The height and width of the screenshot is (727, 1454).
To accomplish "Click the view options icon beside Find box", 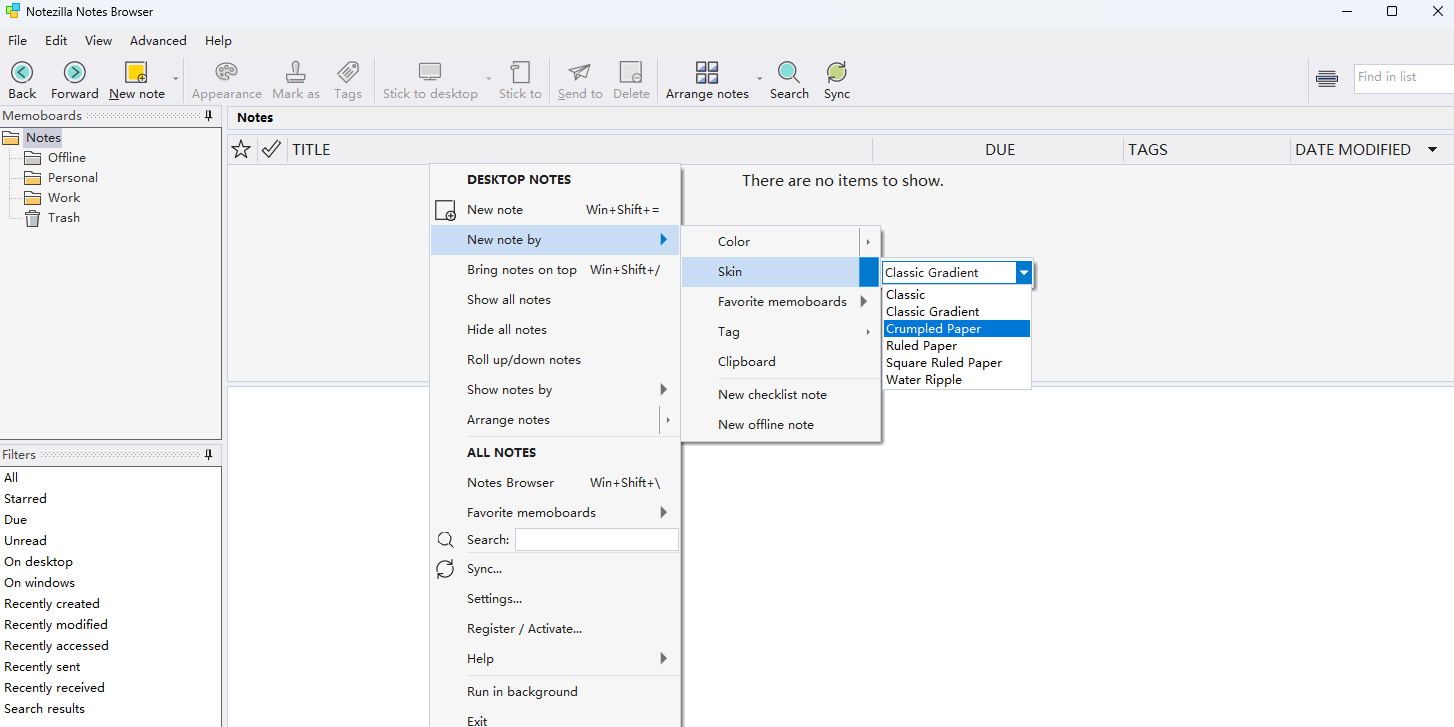I will tap(1327, 79).
